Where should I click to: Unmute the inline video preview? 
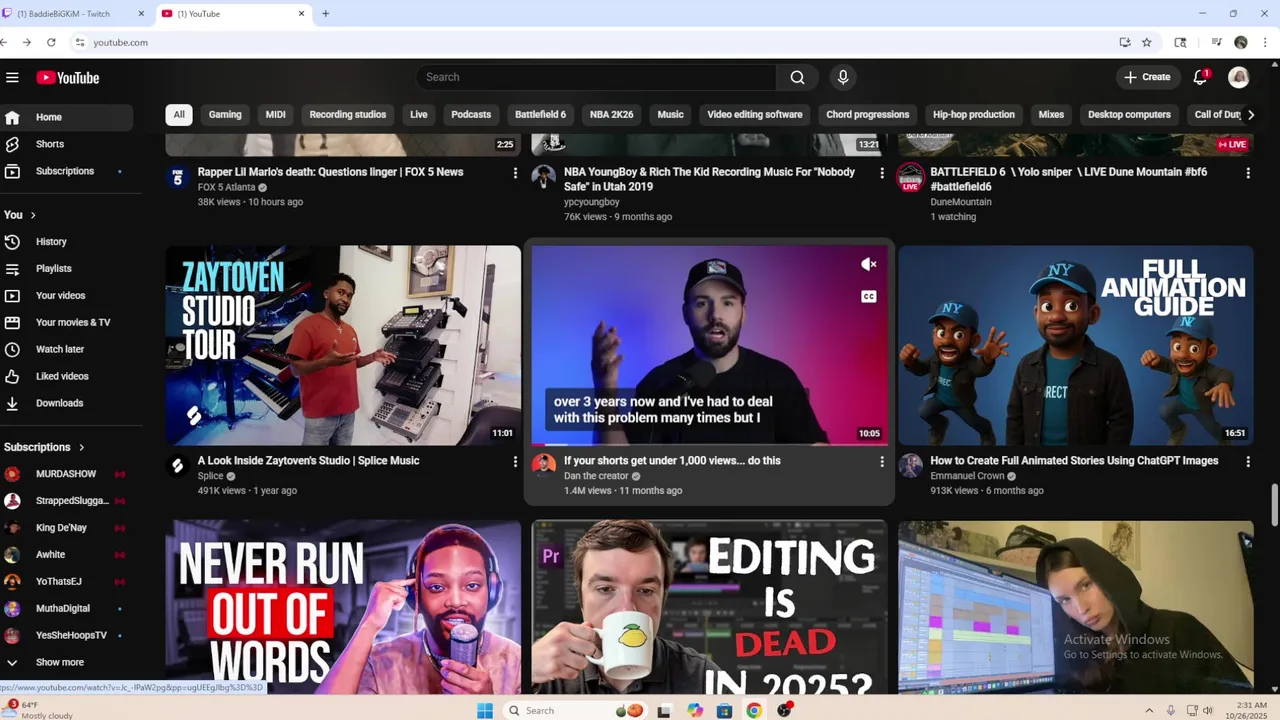[x=869, y=265]
